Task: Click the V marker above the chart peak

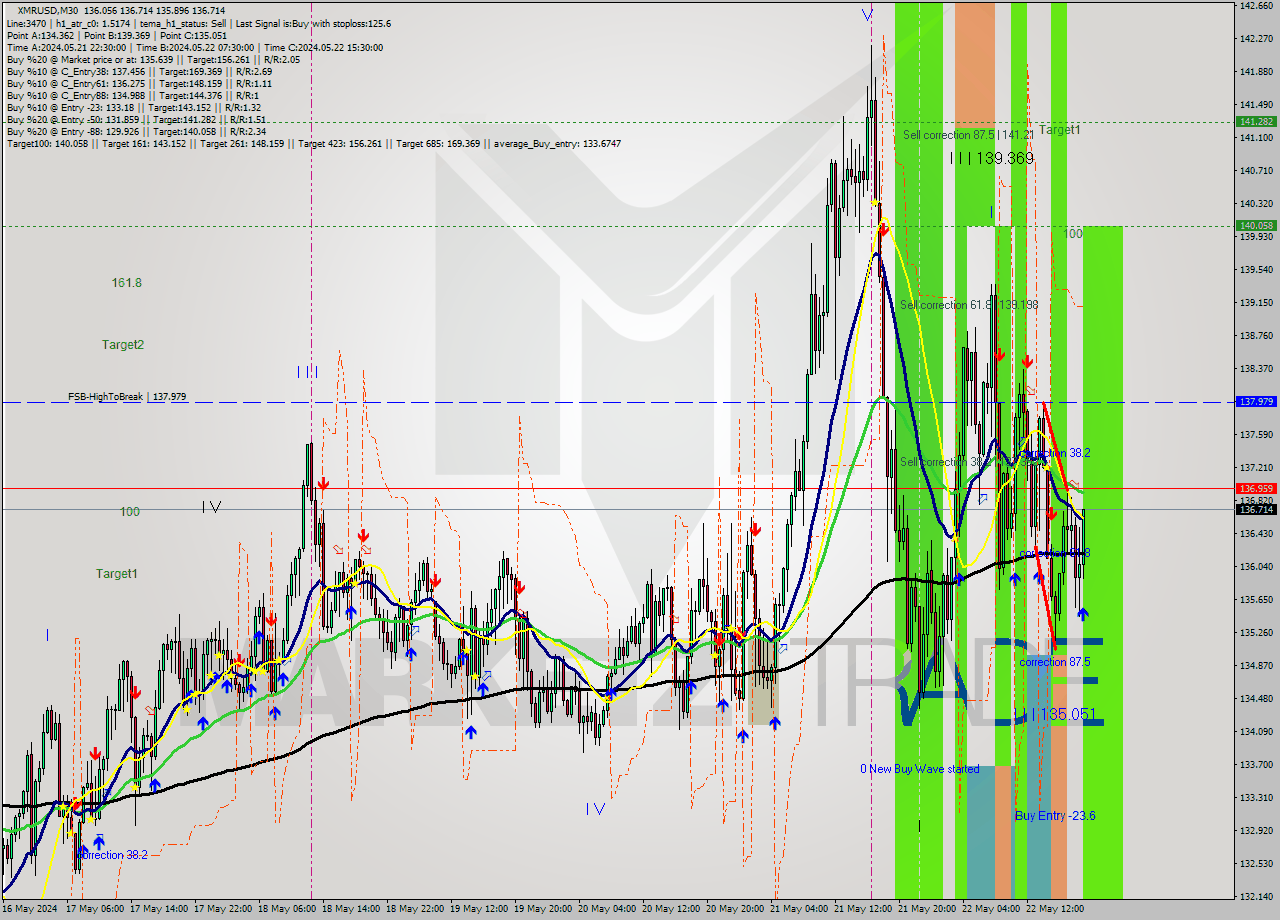Action: tap(866, 14)
